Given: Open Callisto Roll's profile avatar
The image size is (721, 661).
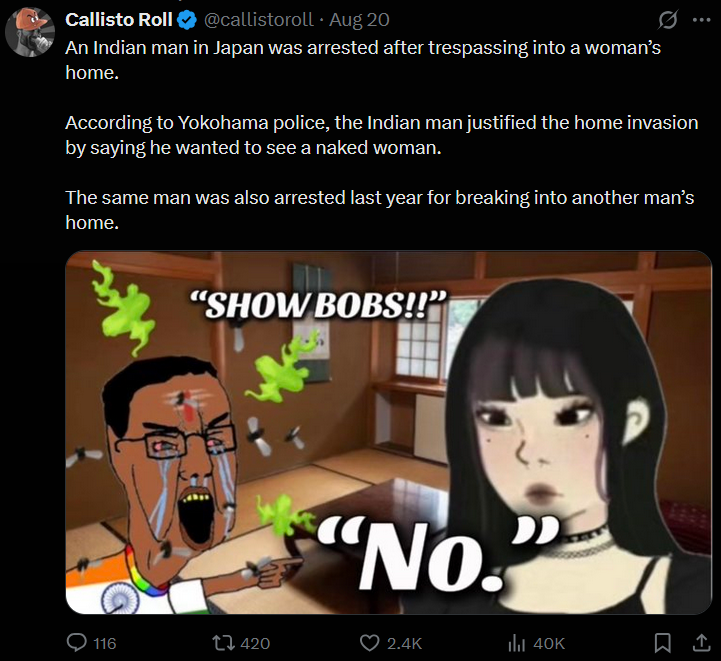Looking at the screenshot, I should pyautogui.click(x=30, y=32).
